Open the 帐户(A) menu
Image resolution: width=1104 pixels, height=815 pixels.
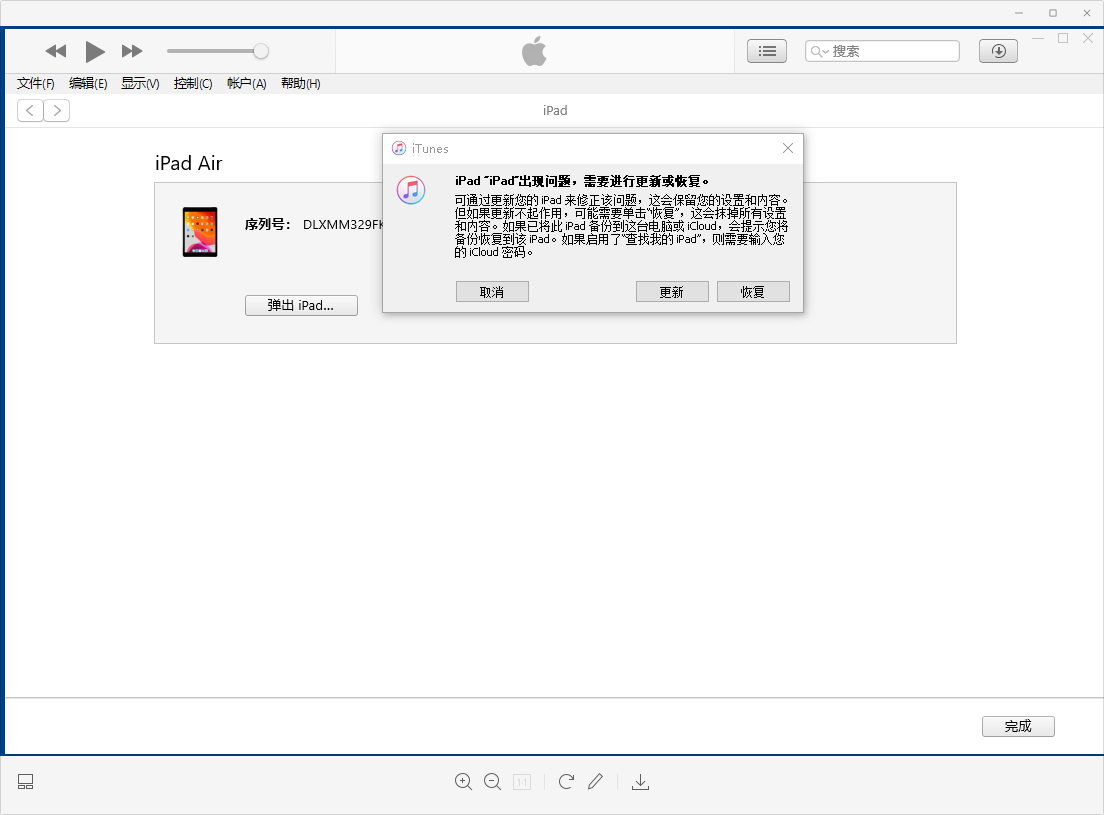click(x=246, y=84)
